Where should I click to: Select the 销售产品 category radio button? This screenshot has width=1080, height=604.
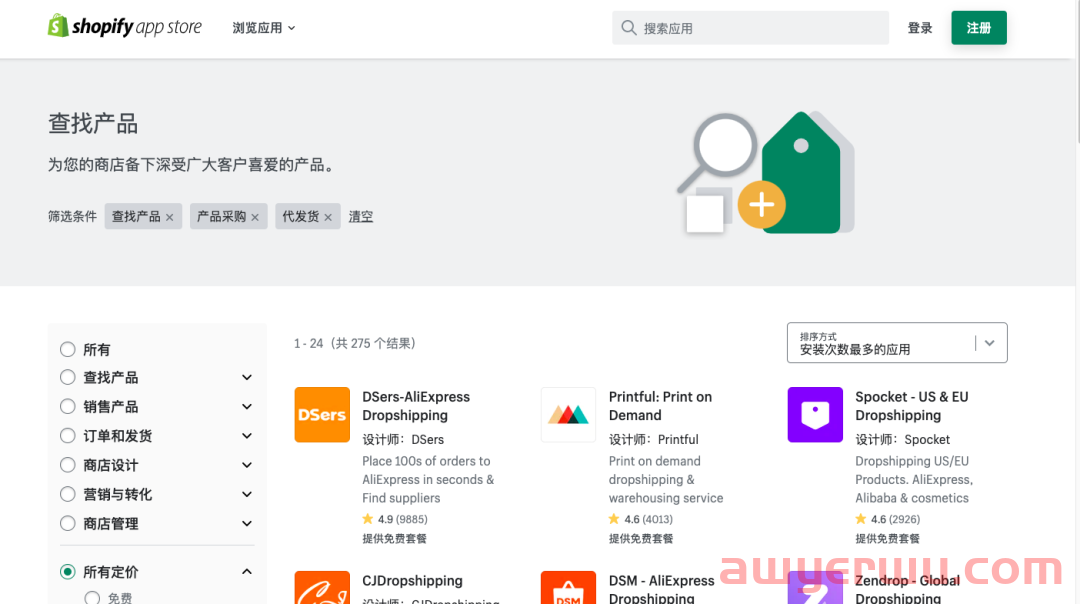tap(68, 407)
